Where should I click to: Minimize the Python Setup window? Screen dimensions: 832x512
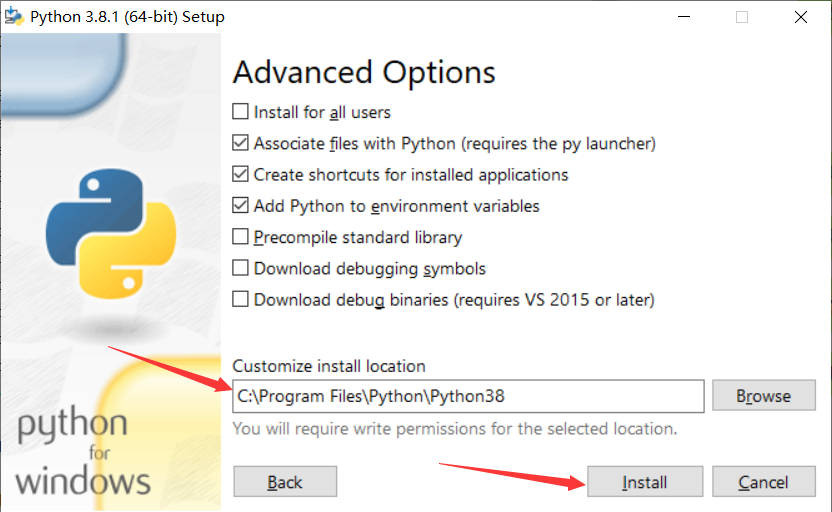point(684,17)
